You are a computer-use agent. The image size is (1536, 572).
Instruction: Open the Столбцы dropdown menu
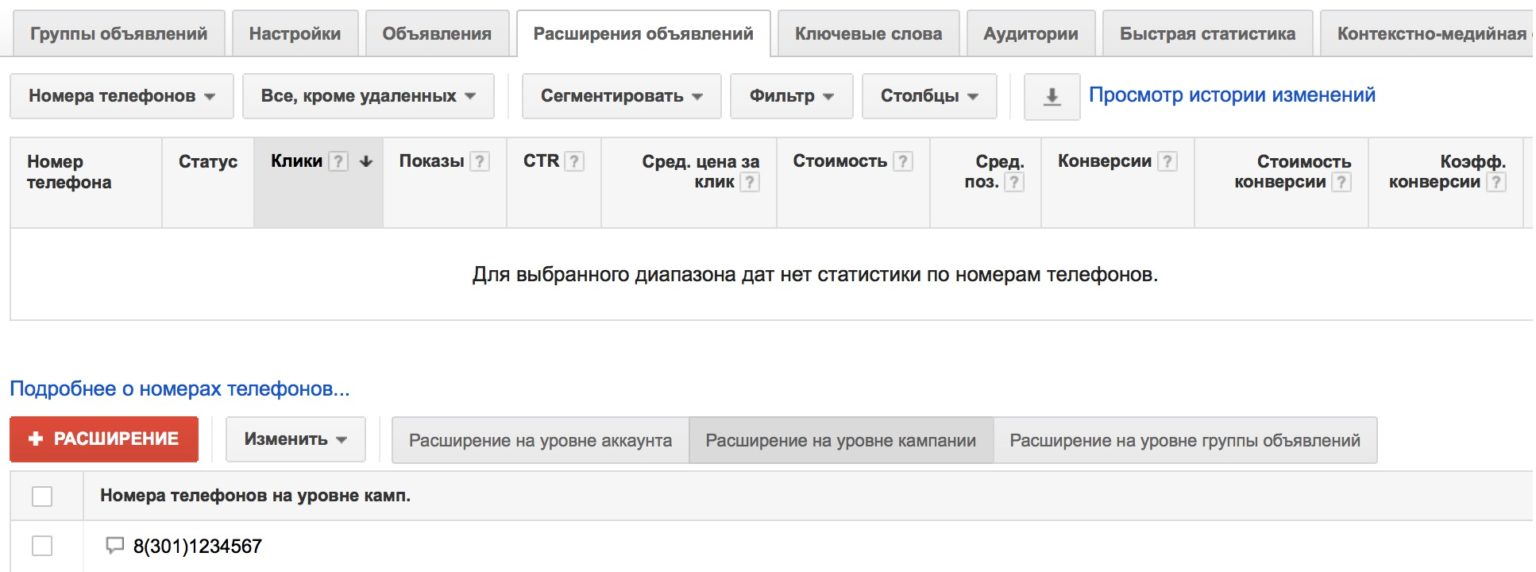[929, 97]
